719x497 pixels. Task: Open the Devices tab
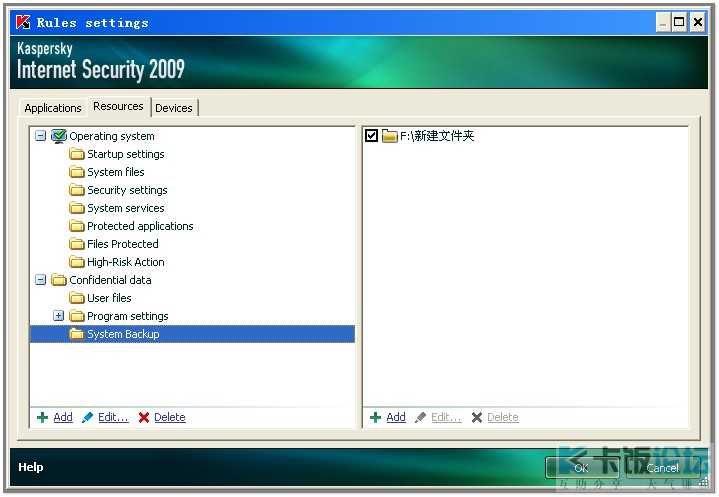174,108
